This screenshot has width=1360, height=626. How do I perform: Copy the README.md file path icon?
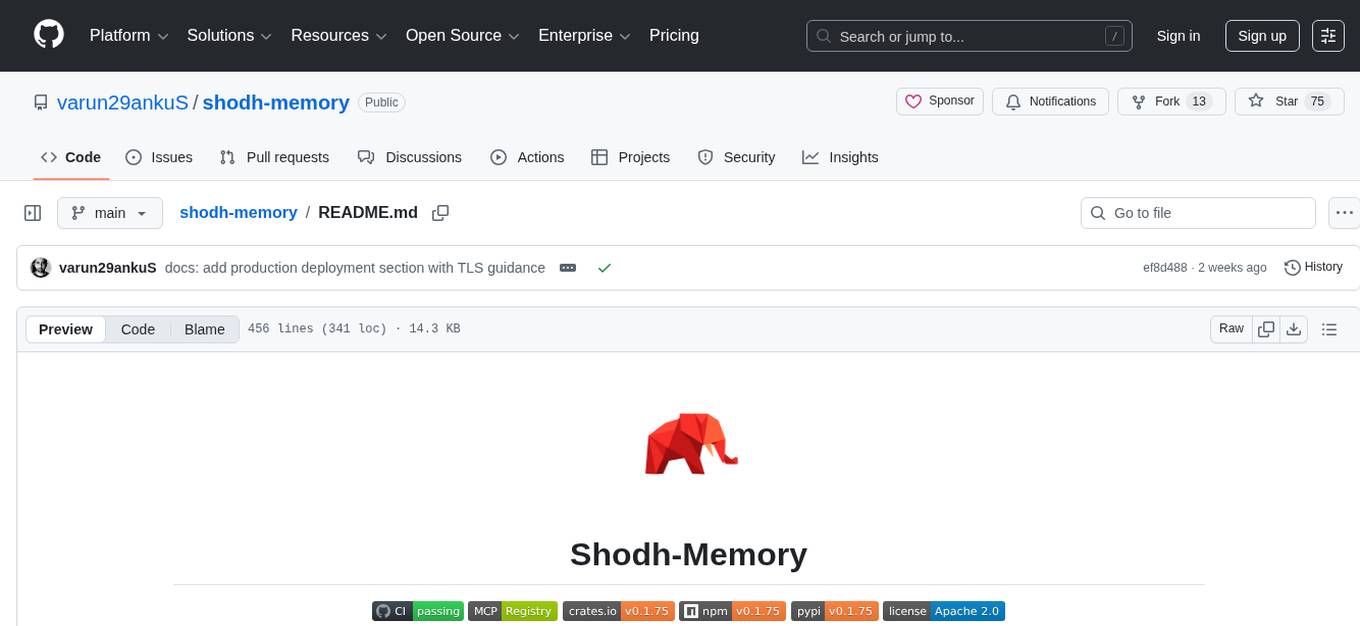click(x=440, y=213)
